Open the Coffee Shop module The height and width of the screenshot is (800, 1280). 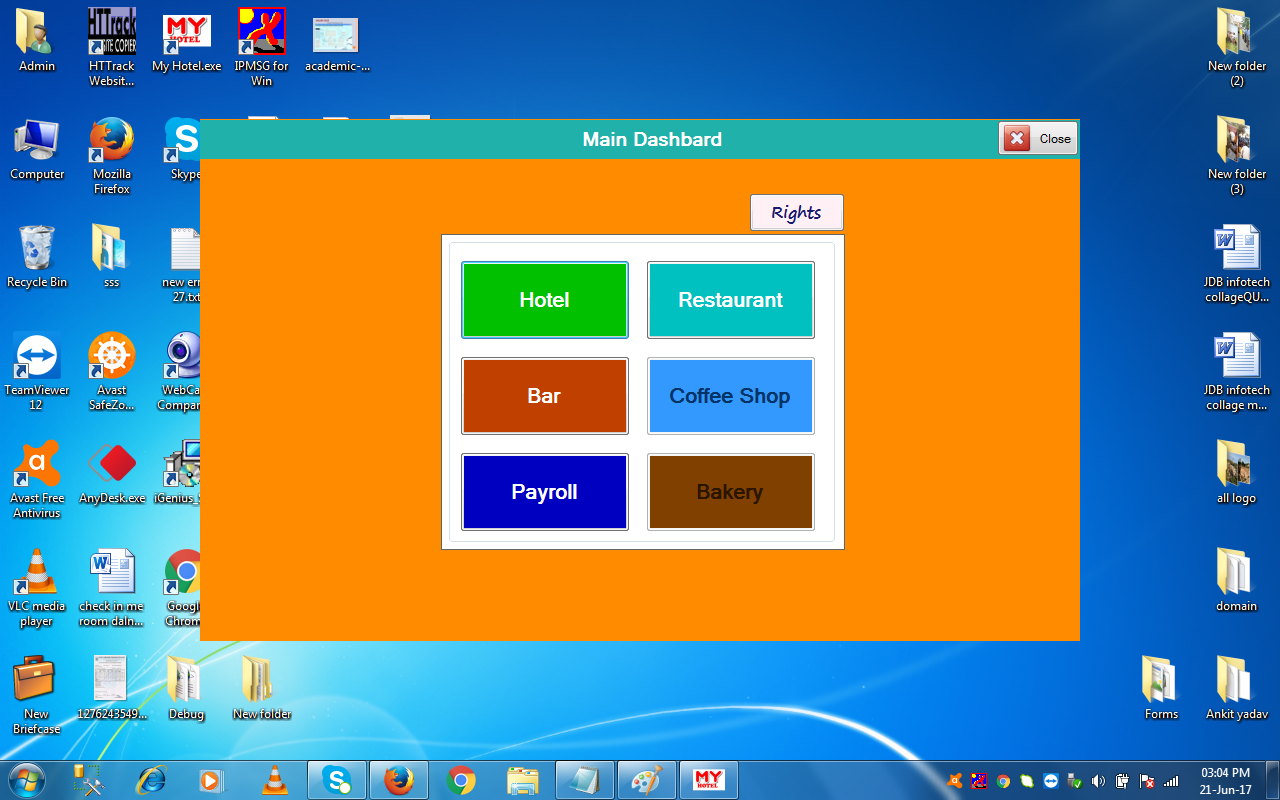coord(731,396)
